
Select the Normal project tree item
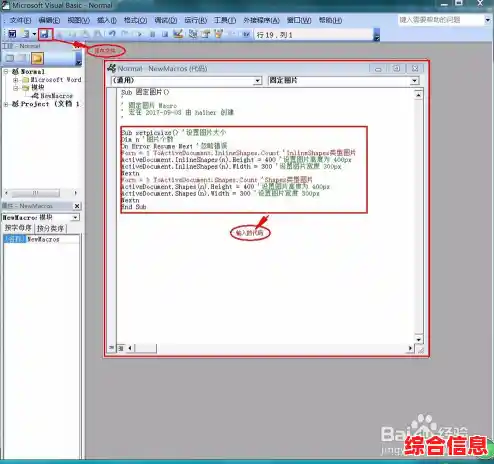pos(28,72)
